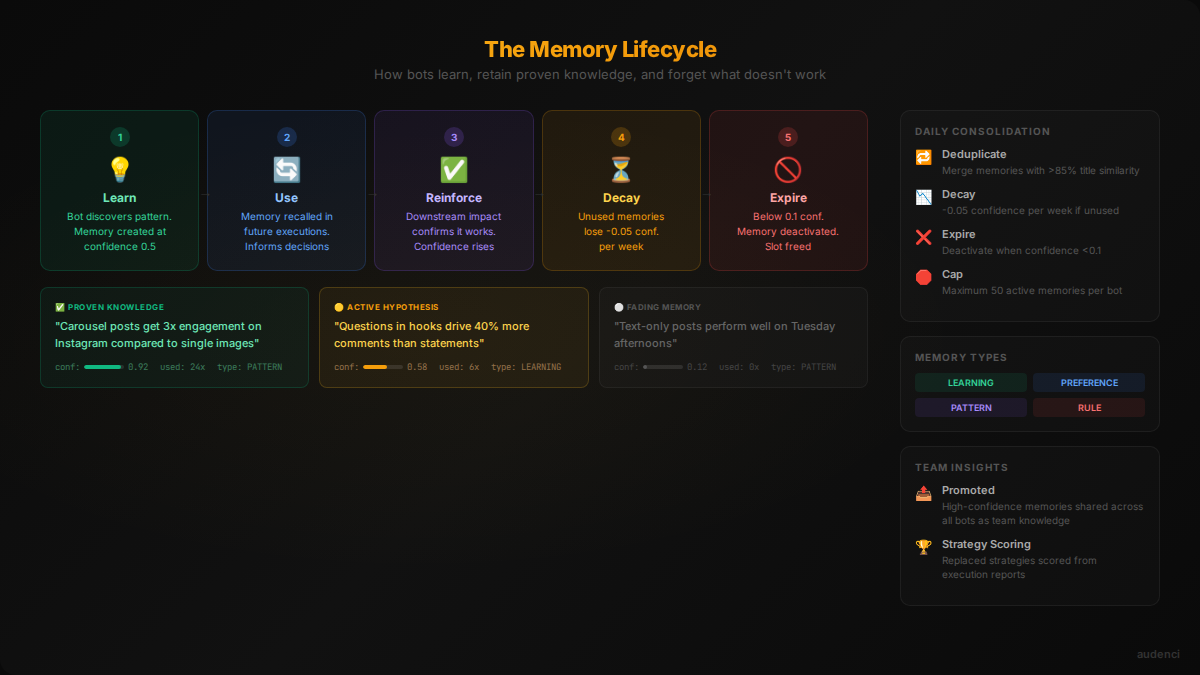Click the Use cycle arrows icon
Image resolution: width=1200 pixels, height=675 pixels.
tap(286, 169)
